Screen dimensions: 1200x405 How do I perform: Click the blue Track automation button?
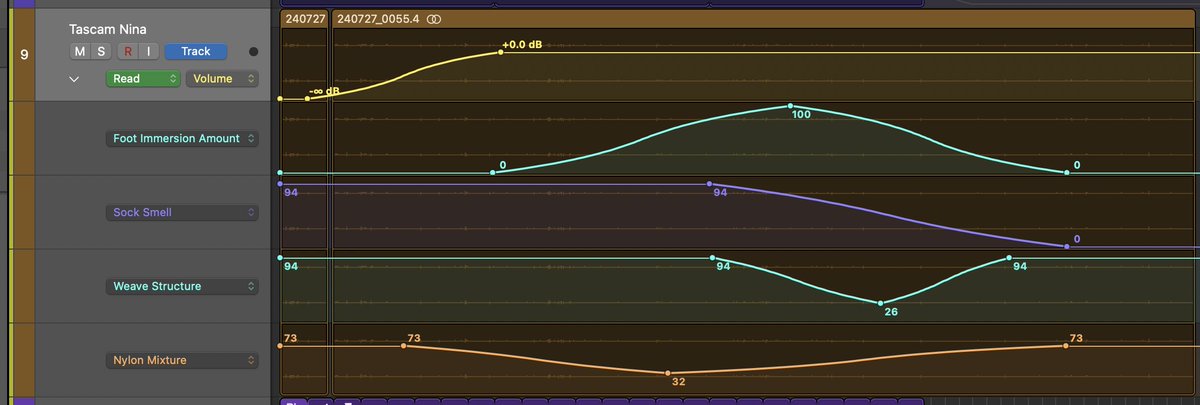196,51
